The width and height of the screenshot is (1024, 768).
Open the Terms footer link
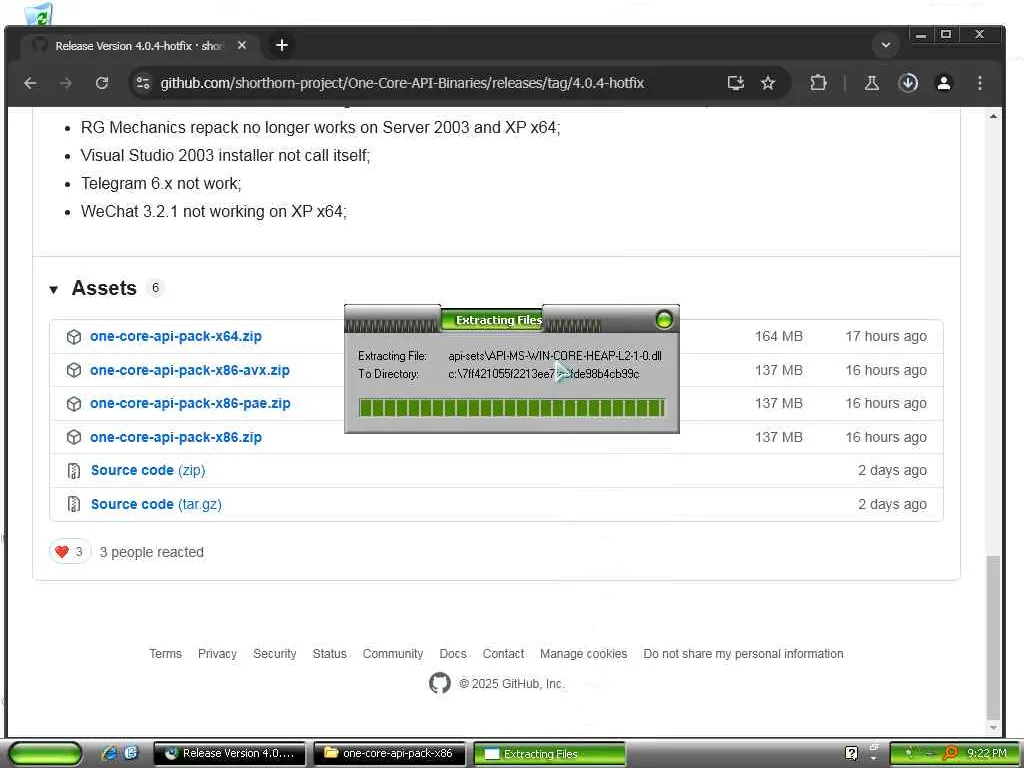[165, 654]
